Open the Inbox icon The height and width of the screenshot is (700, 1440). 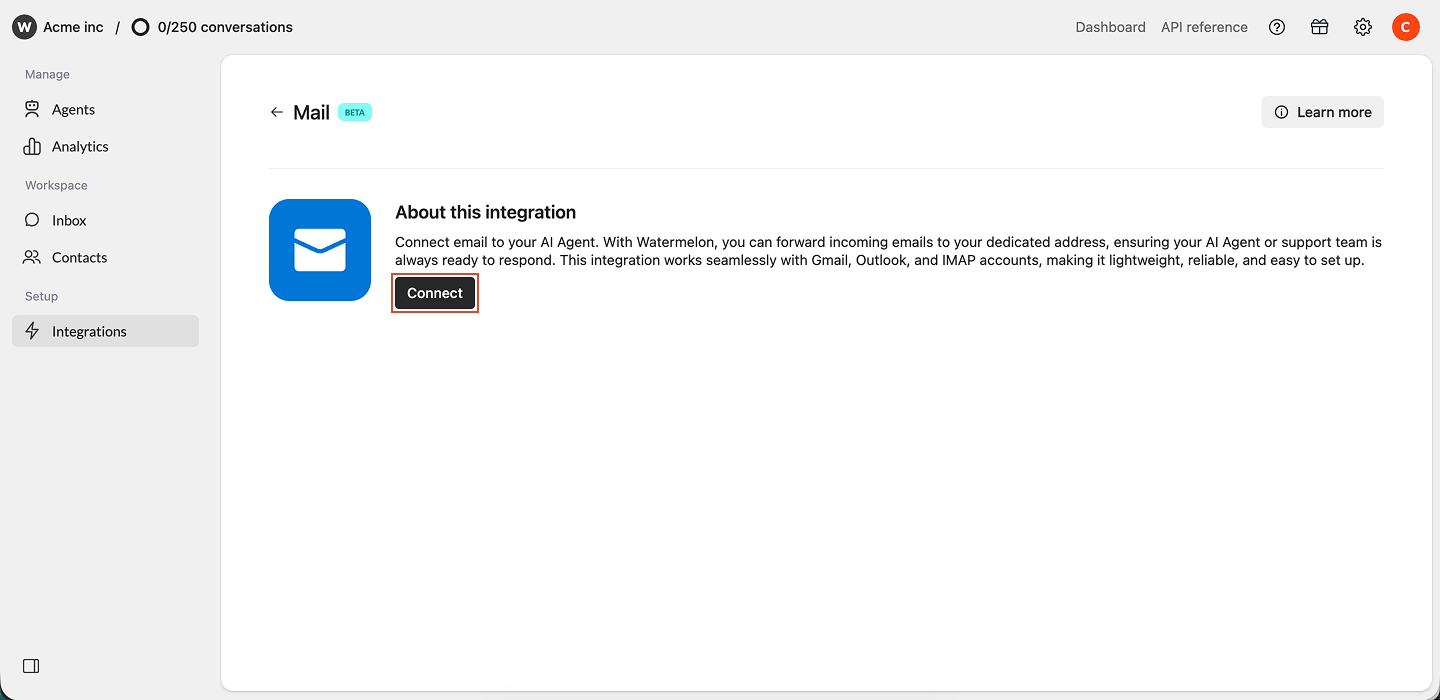(31, 220)
